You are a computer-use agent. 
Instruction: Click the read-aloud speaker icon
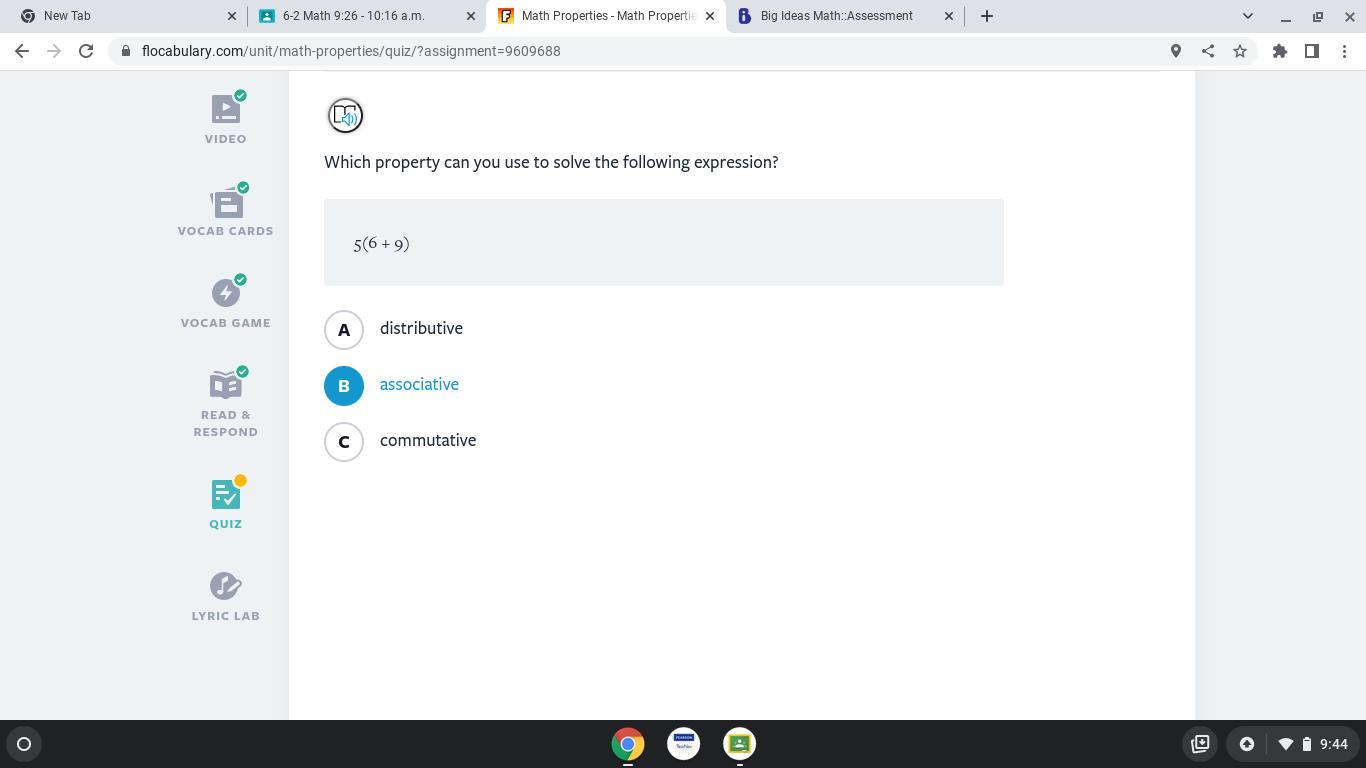345,116
